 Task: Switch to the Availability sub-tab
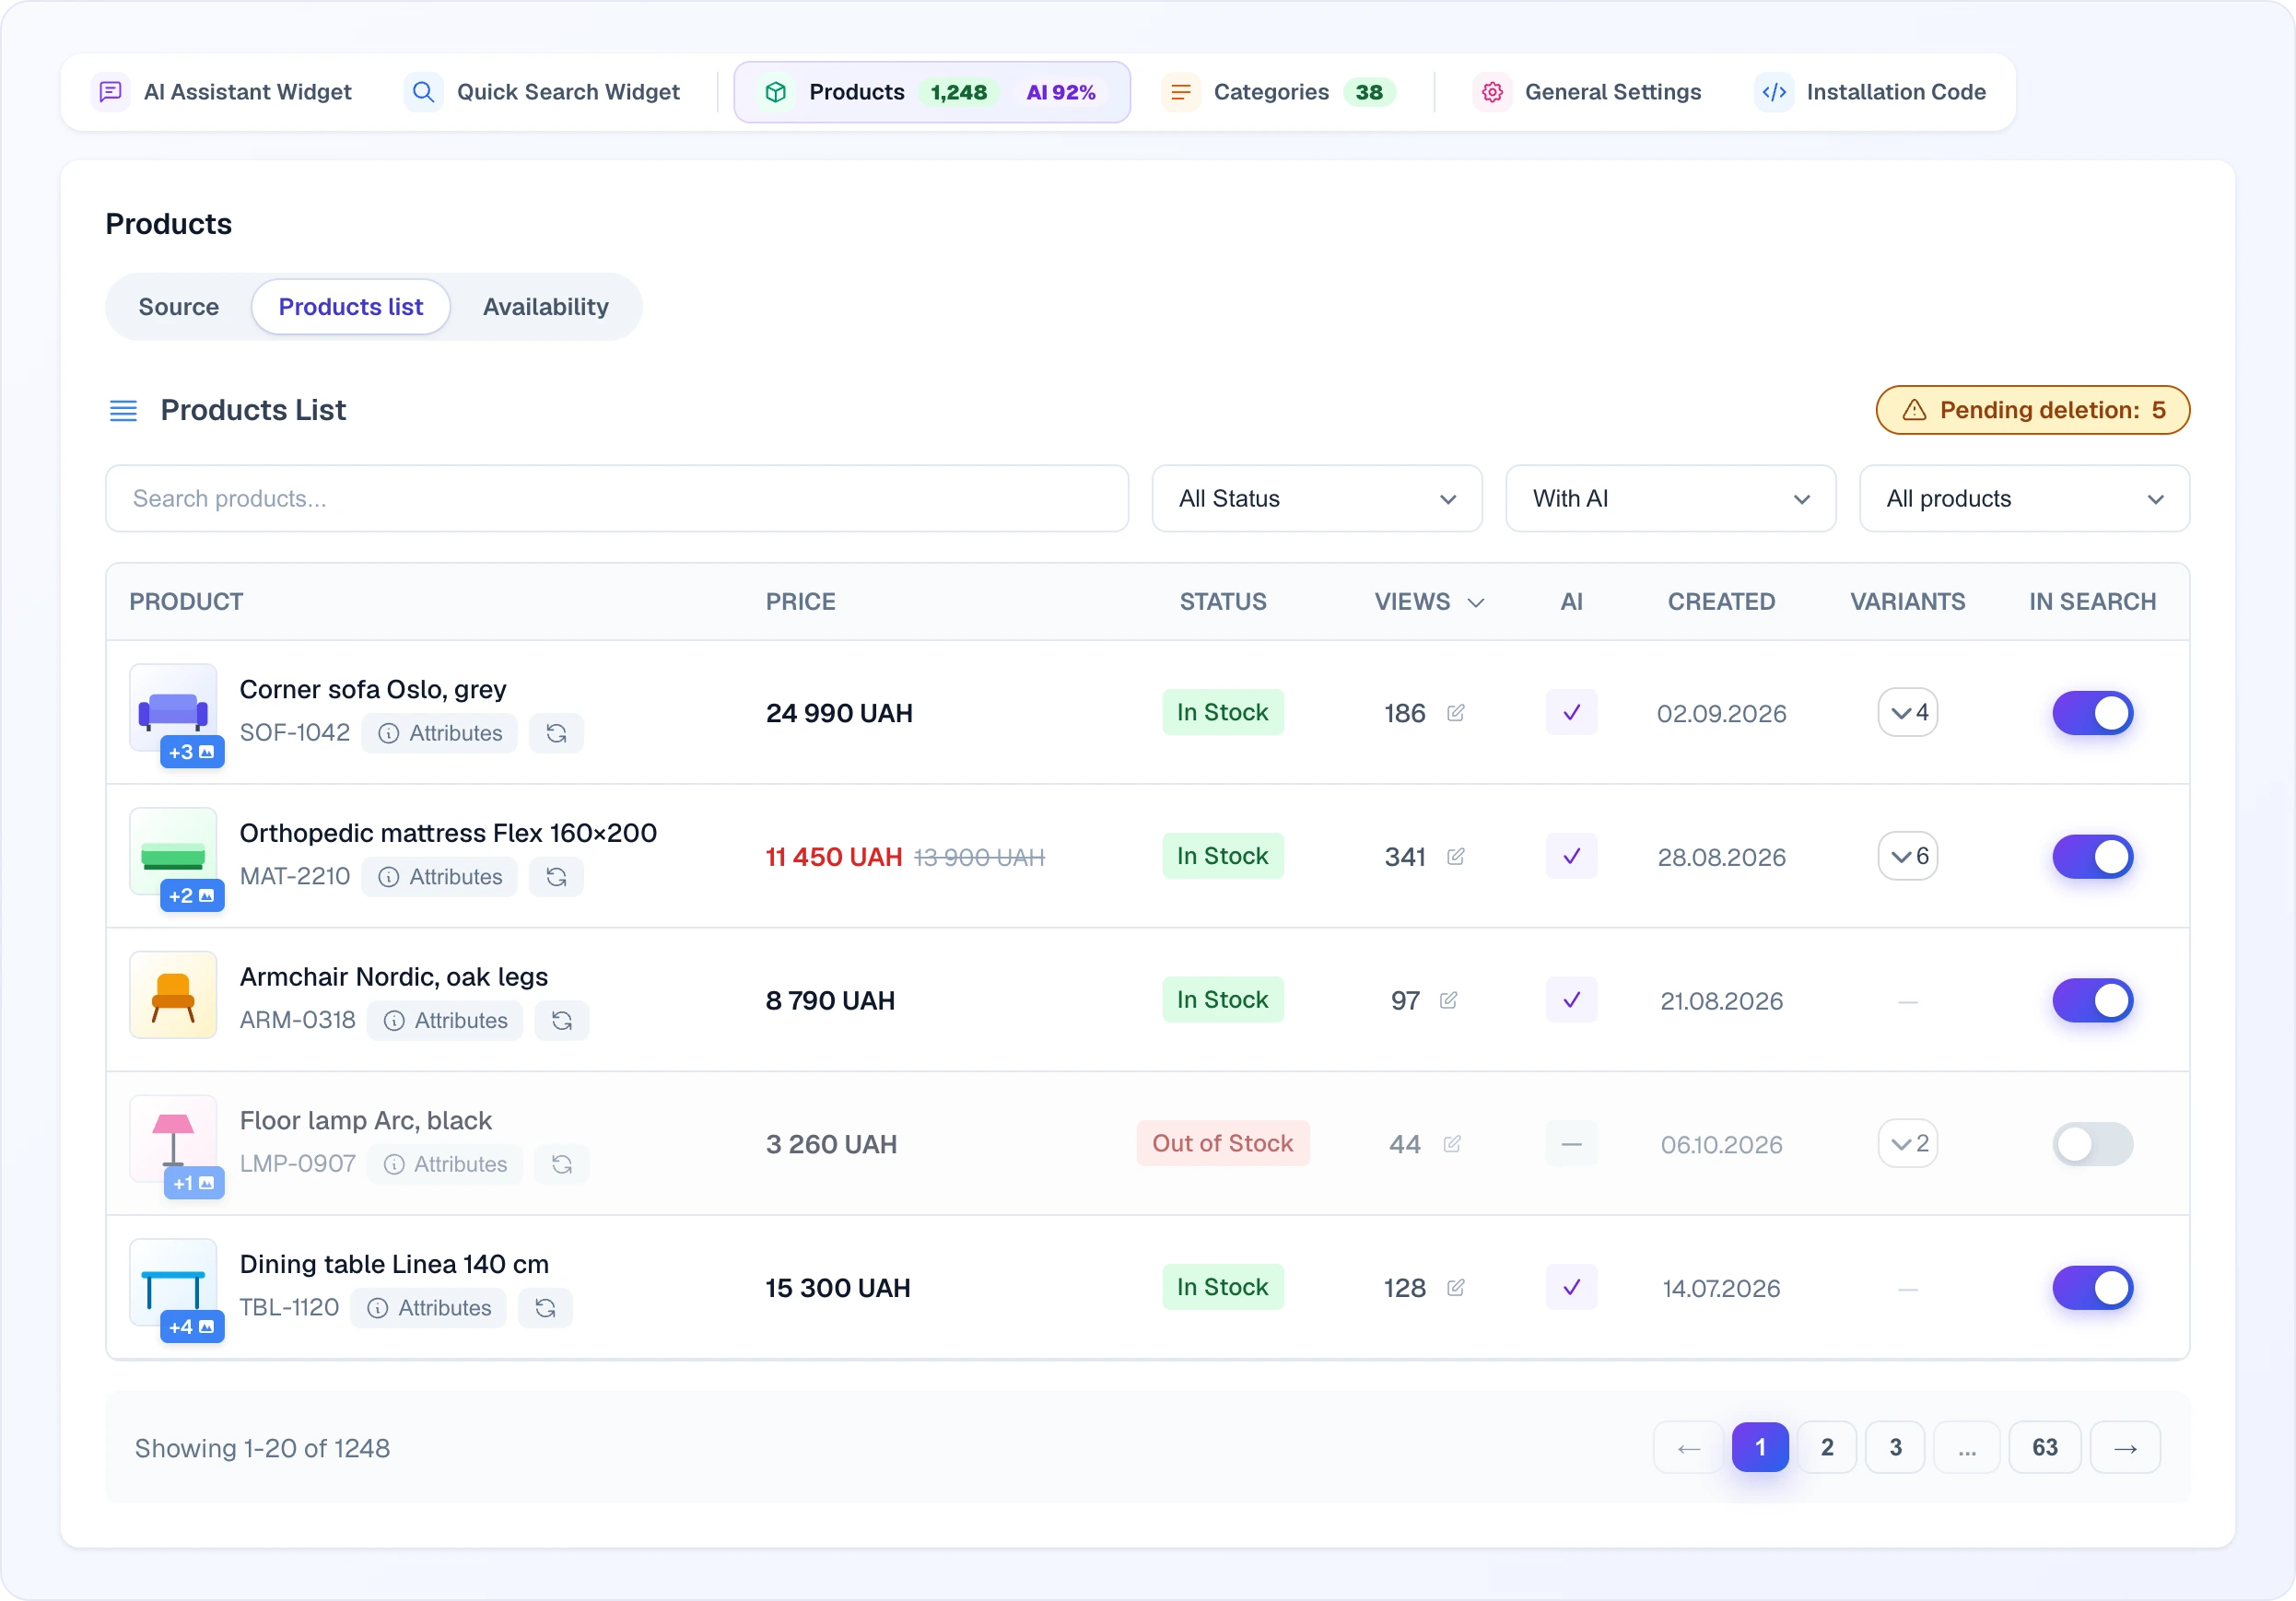coord(546,307)
